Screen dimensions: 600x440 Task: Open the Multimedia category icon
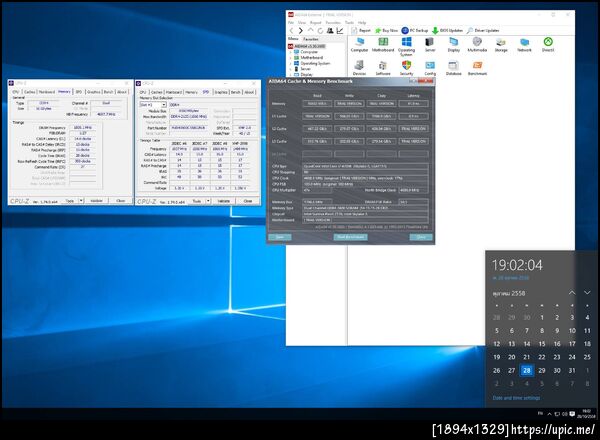point(477,44)
